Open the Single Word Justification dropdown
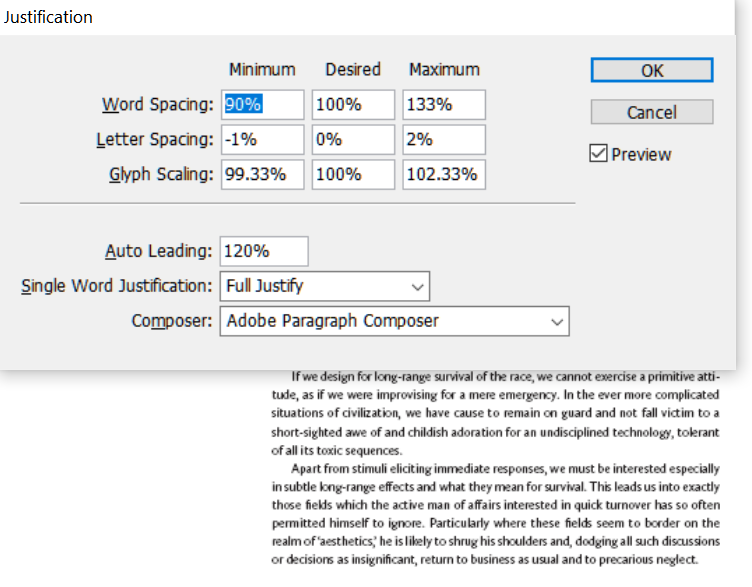This screenshot has height=587, width=752. [x=325, y=286]
